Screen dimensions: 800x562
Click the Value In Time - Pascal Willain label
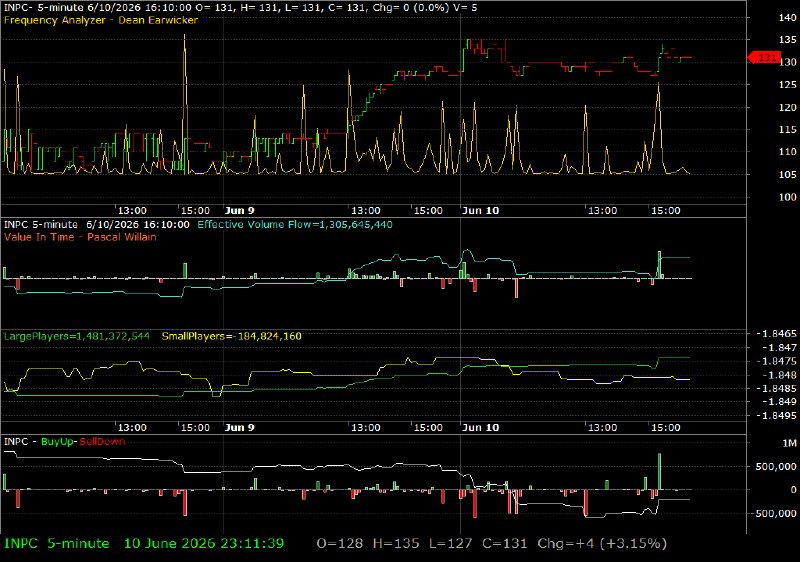pos(80,237)
